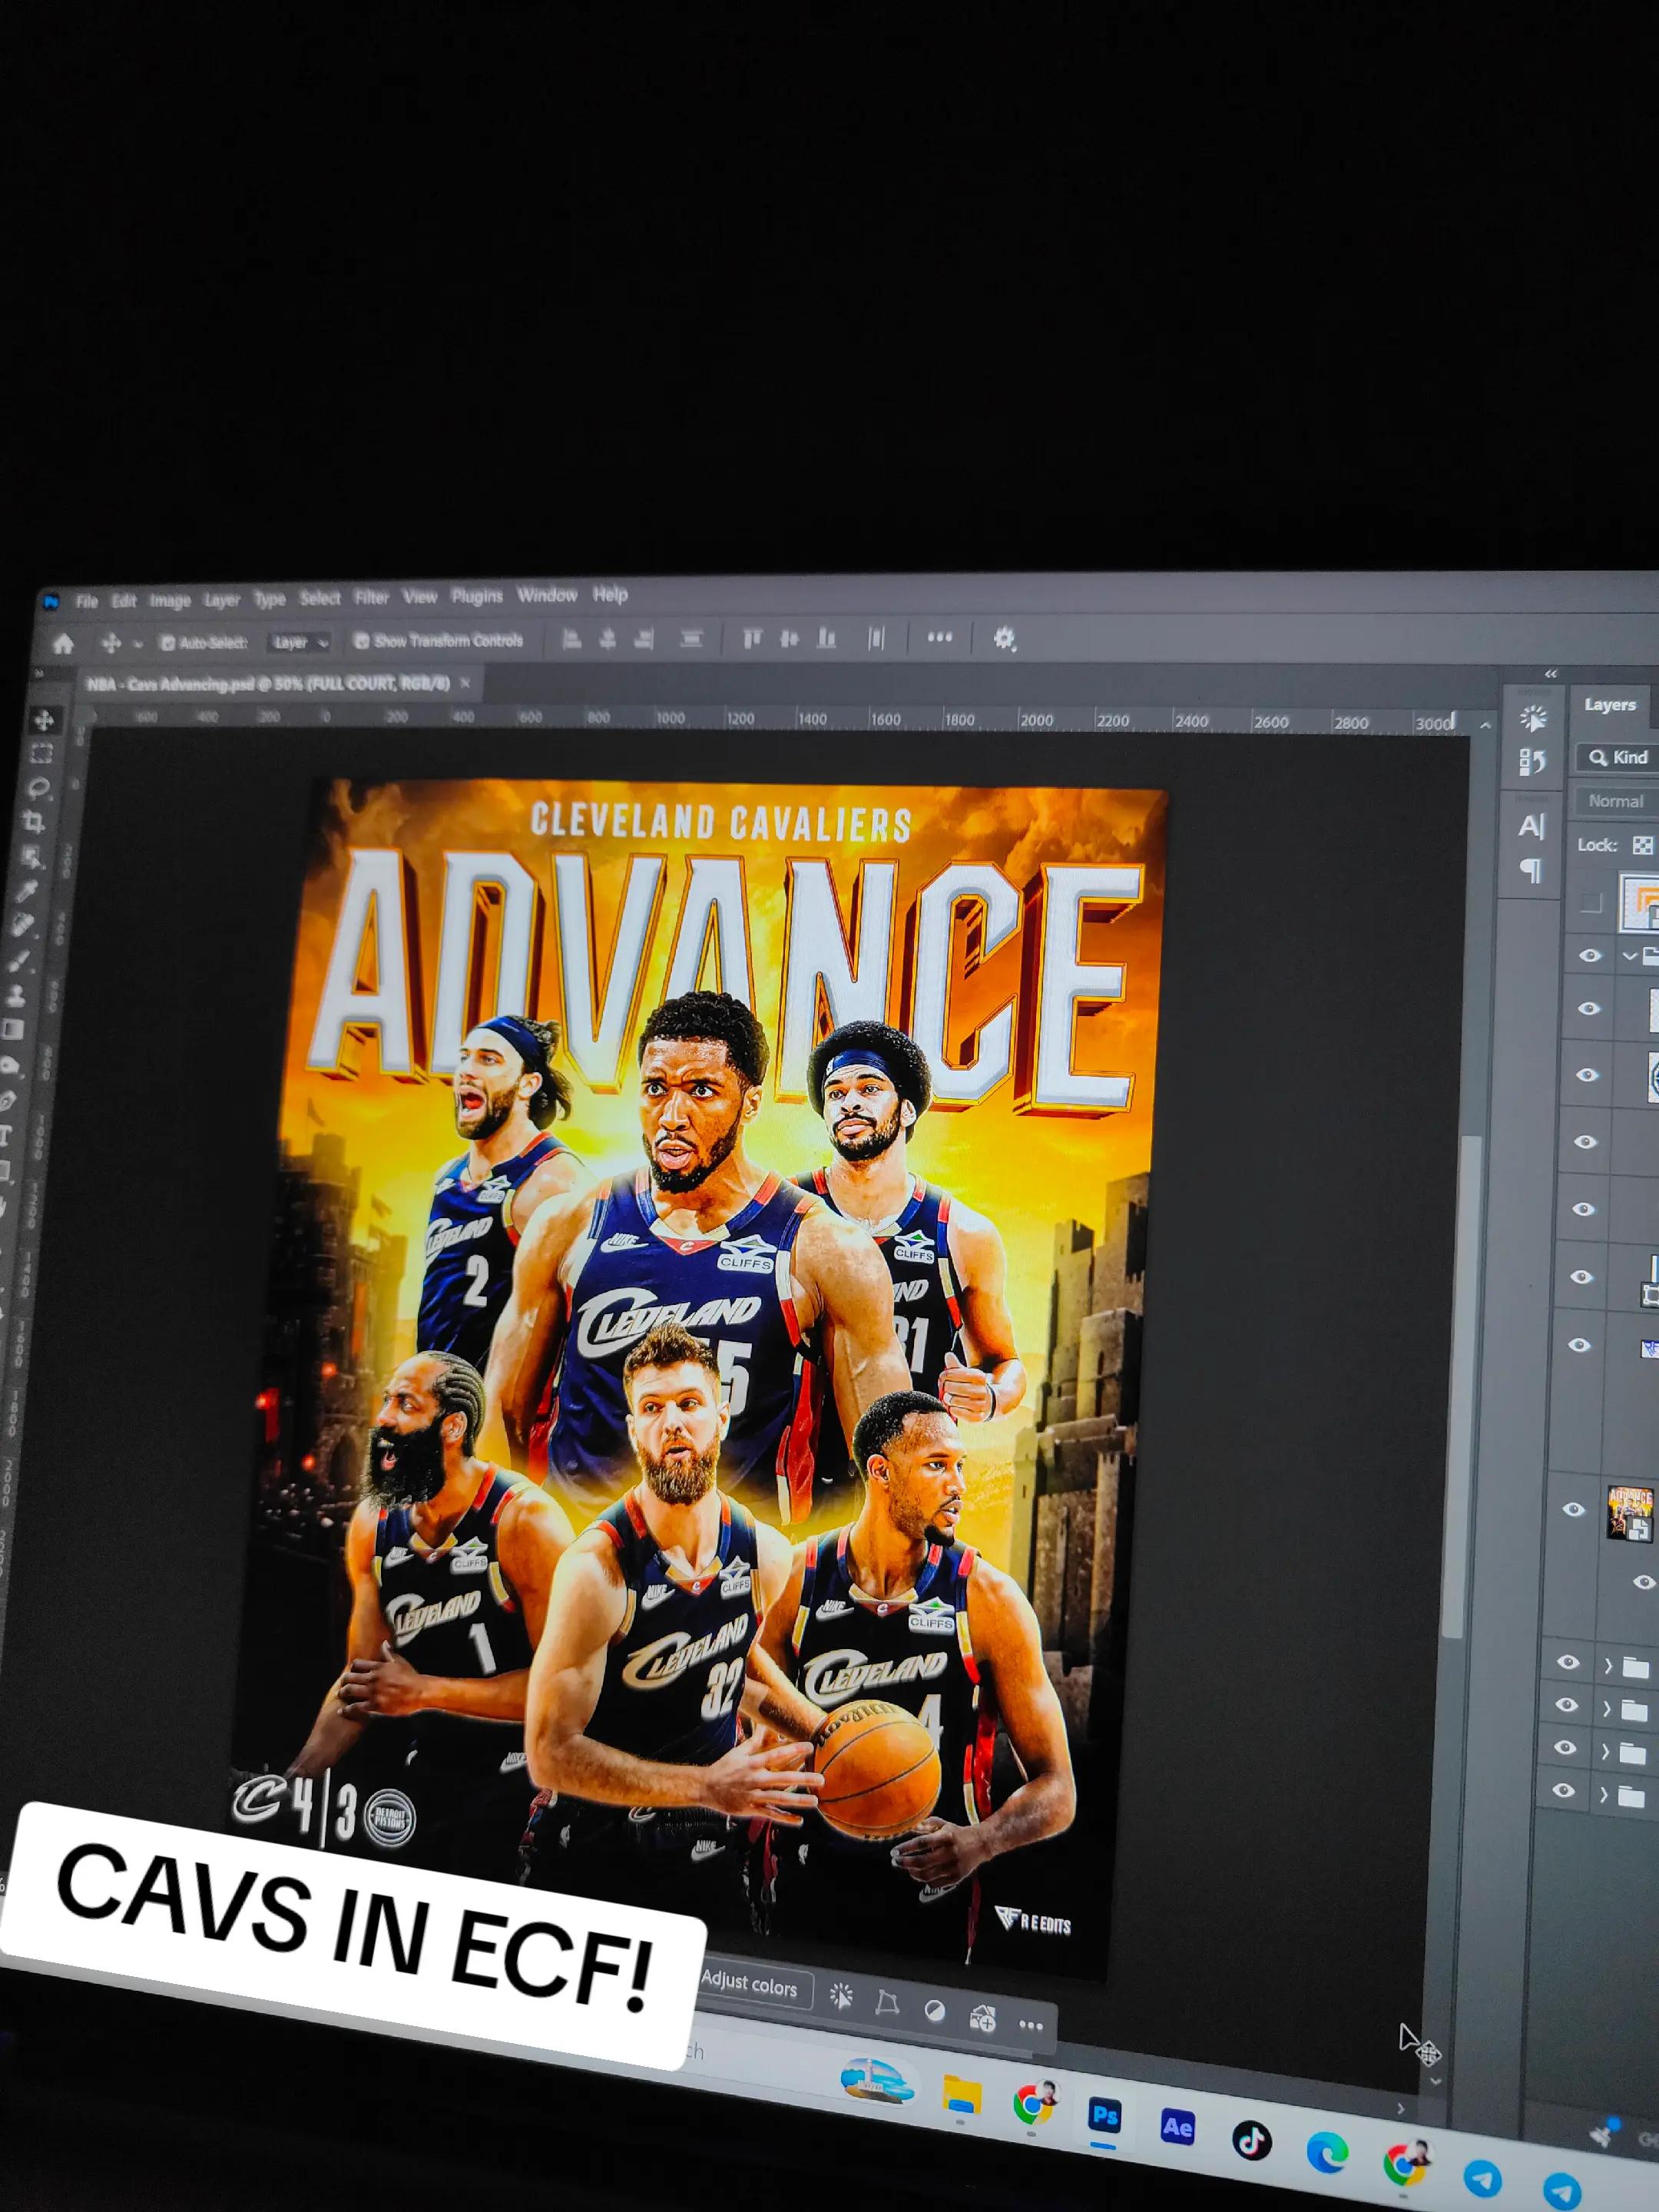The width and height of the screenshot is (1659, 2212).
Task: Hide the layer with circular badge thumbnail
Action: point(1587,1075)
